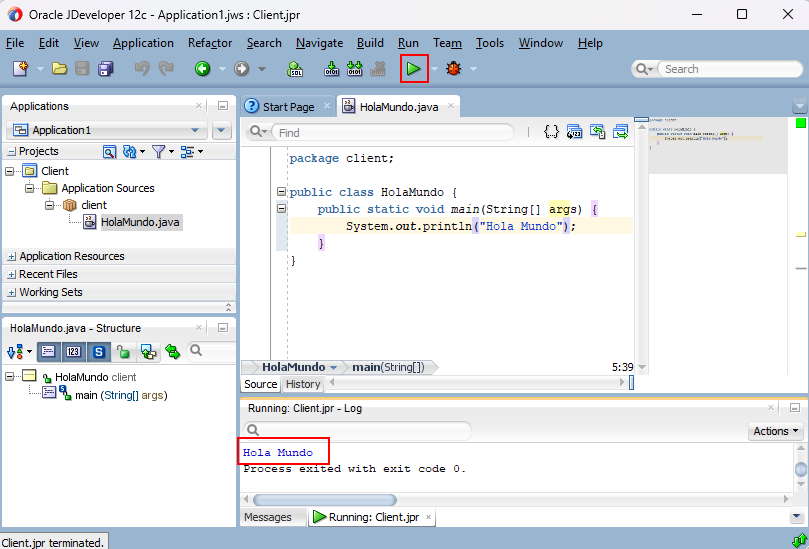Close the HolaMundo.java editor tab
The width and height of the screenshot is (809, 549).
(451, 106)
